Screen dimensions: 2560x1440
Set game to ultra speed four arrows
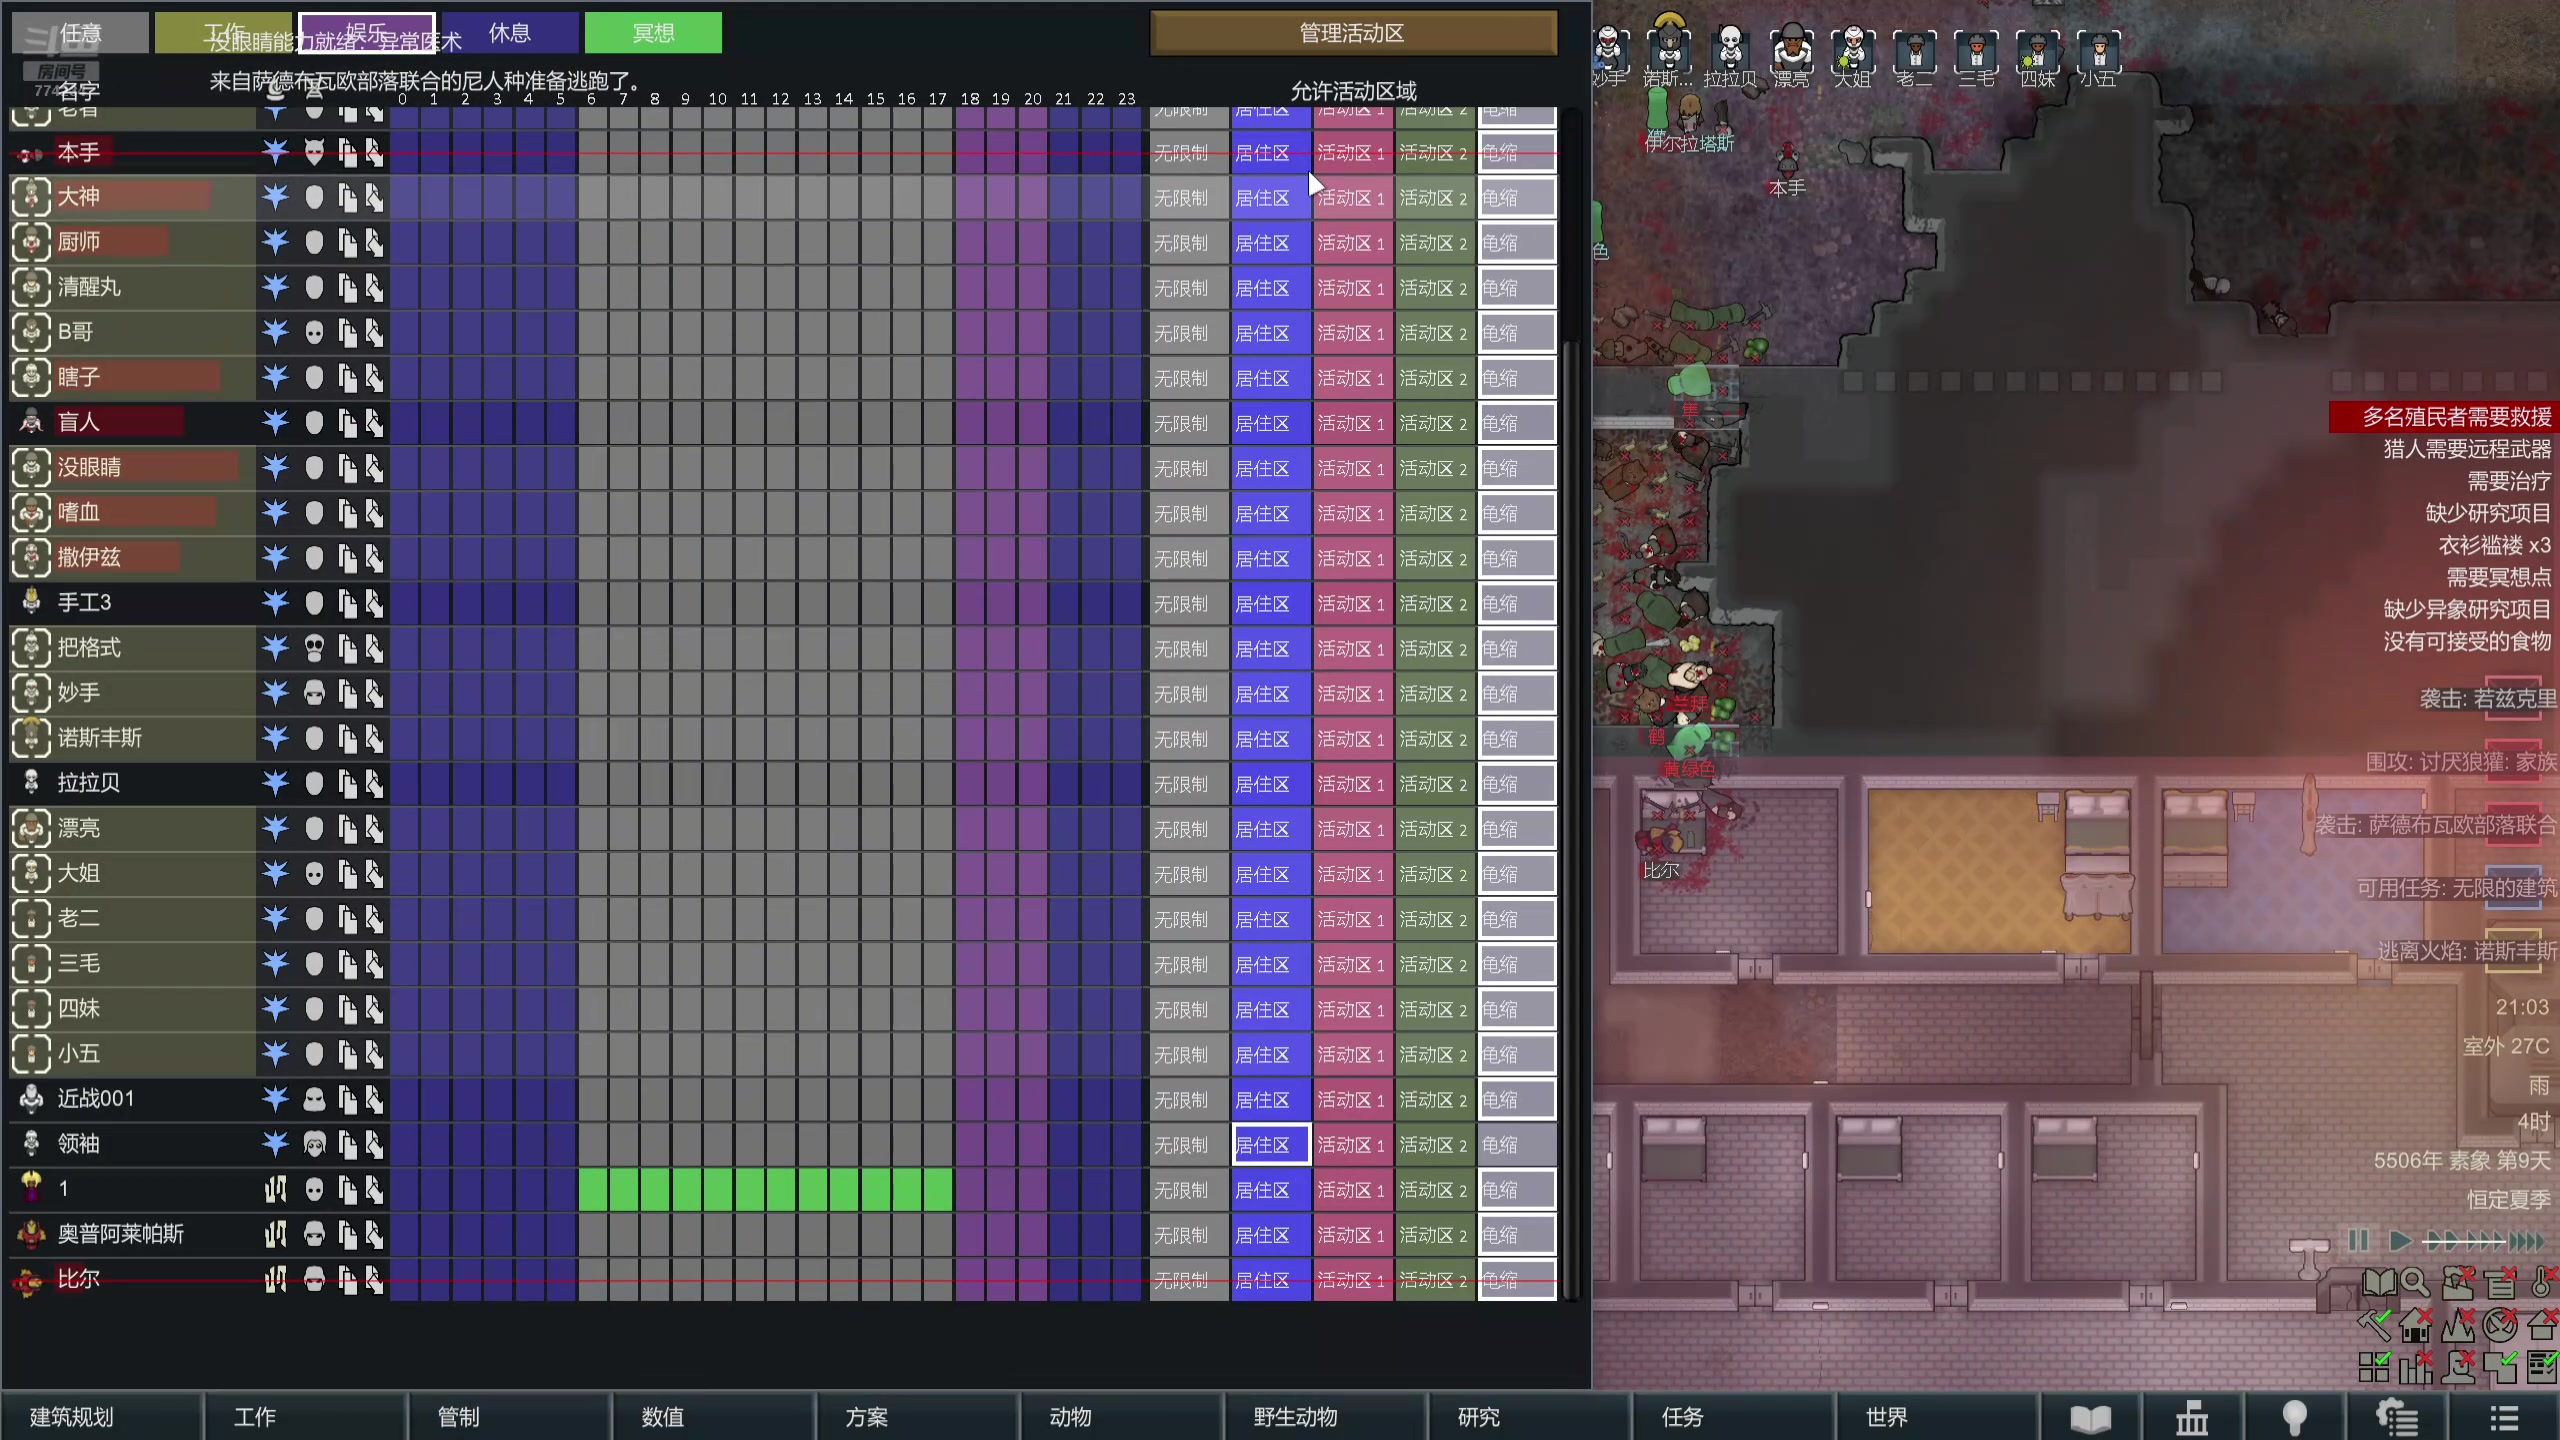[x=2527, y=1241]
